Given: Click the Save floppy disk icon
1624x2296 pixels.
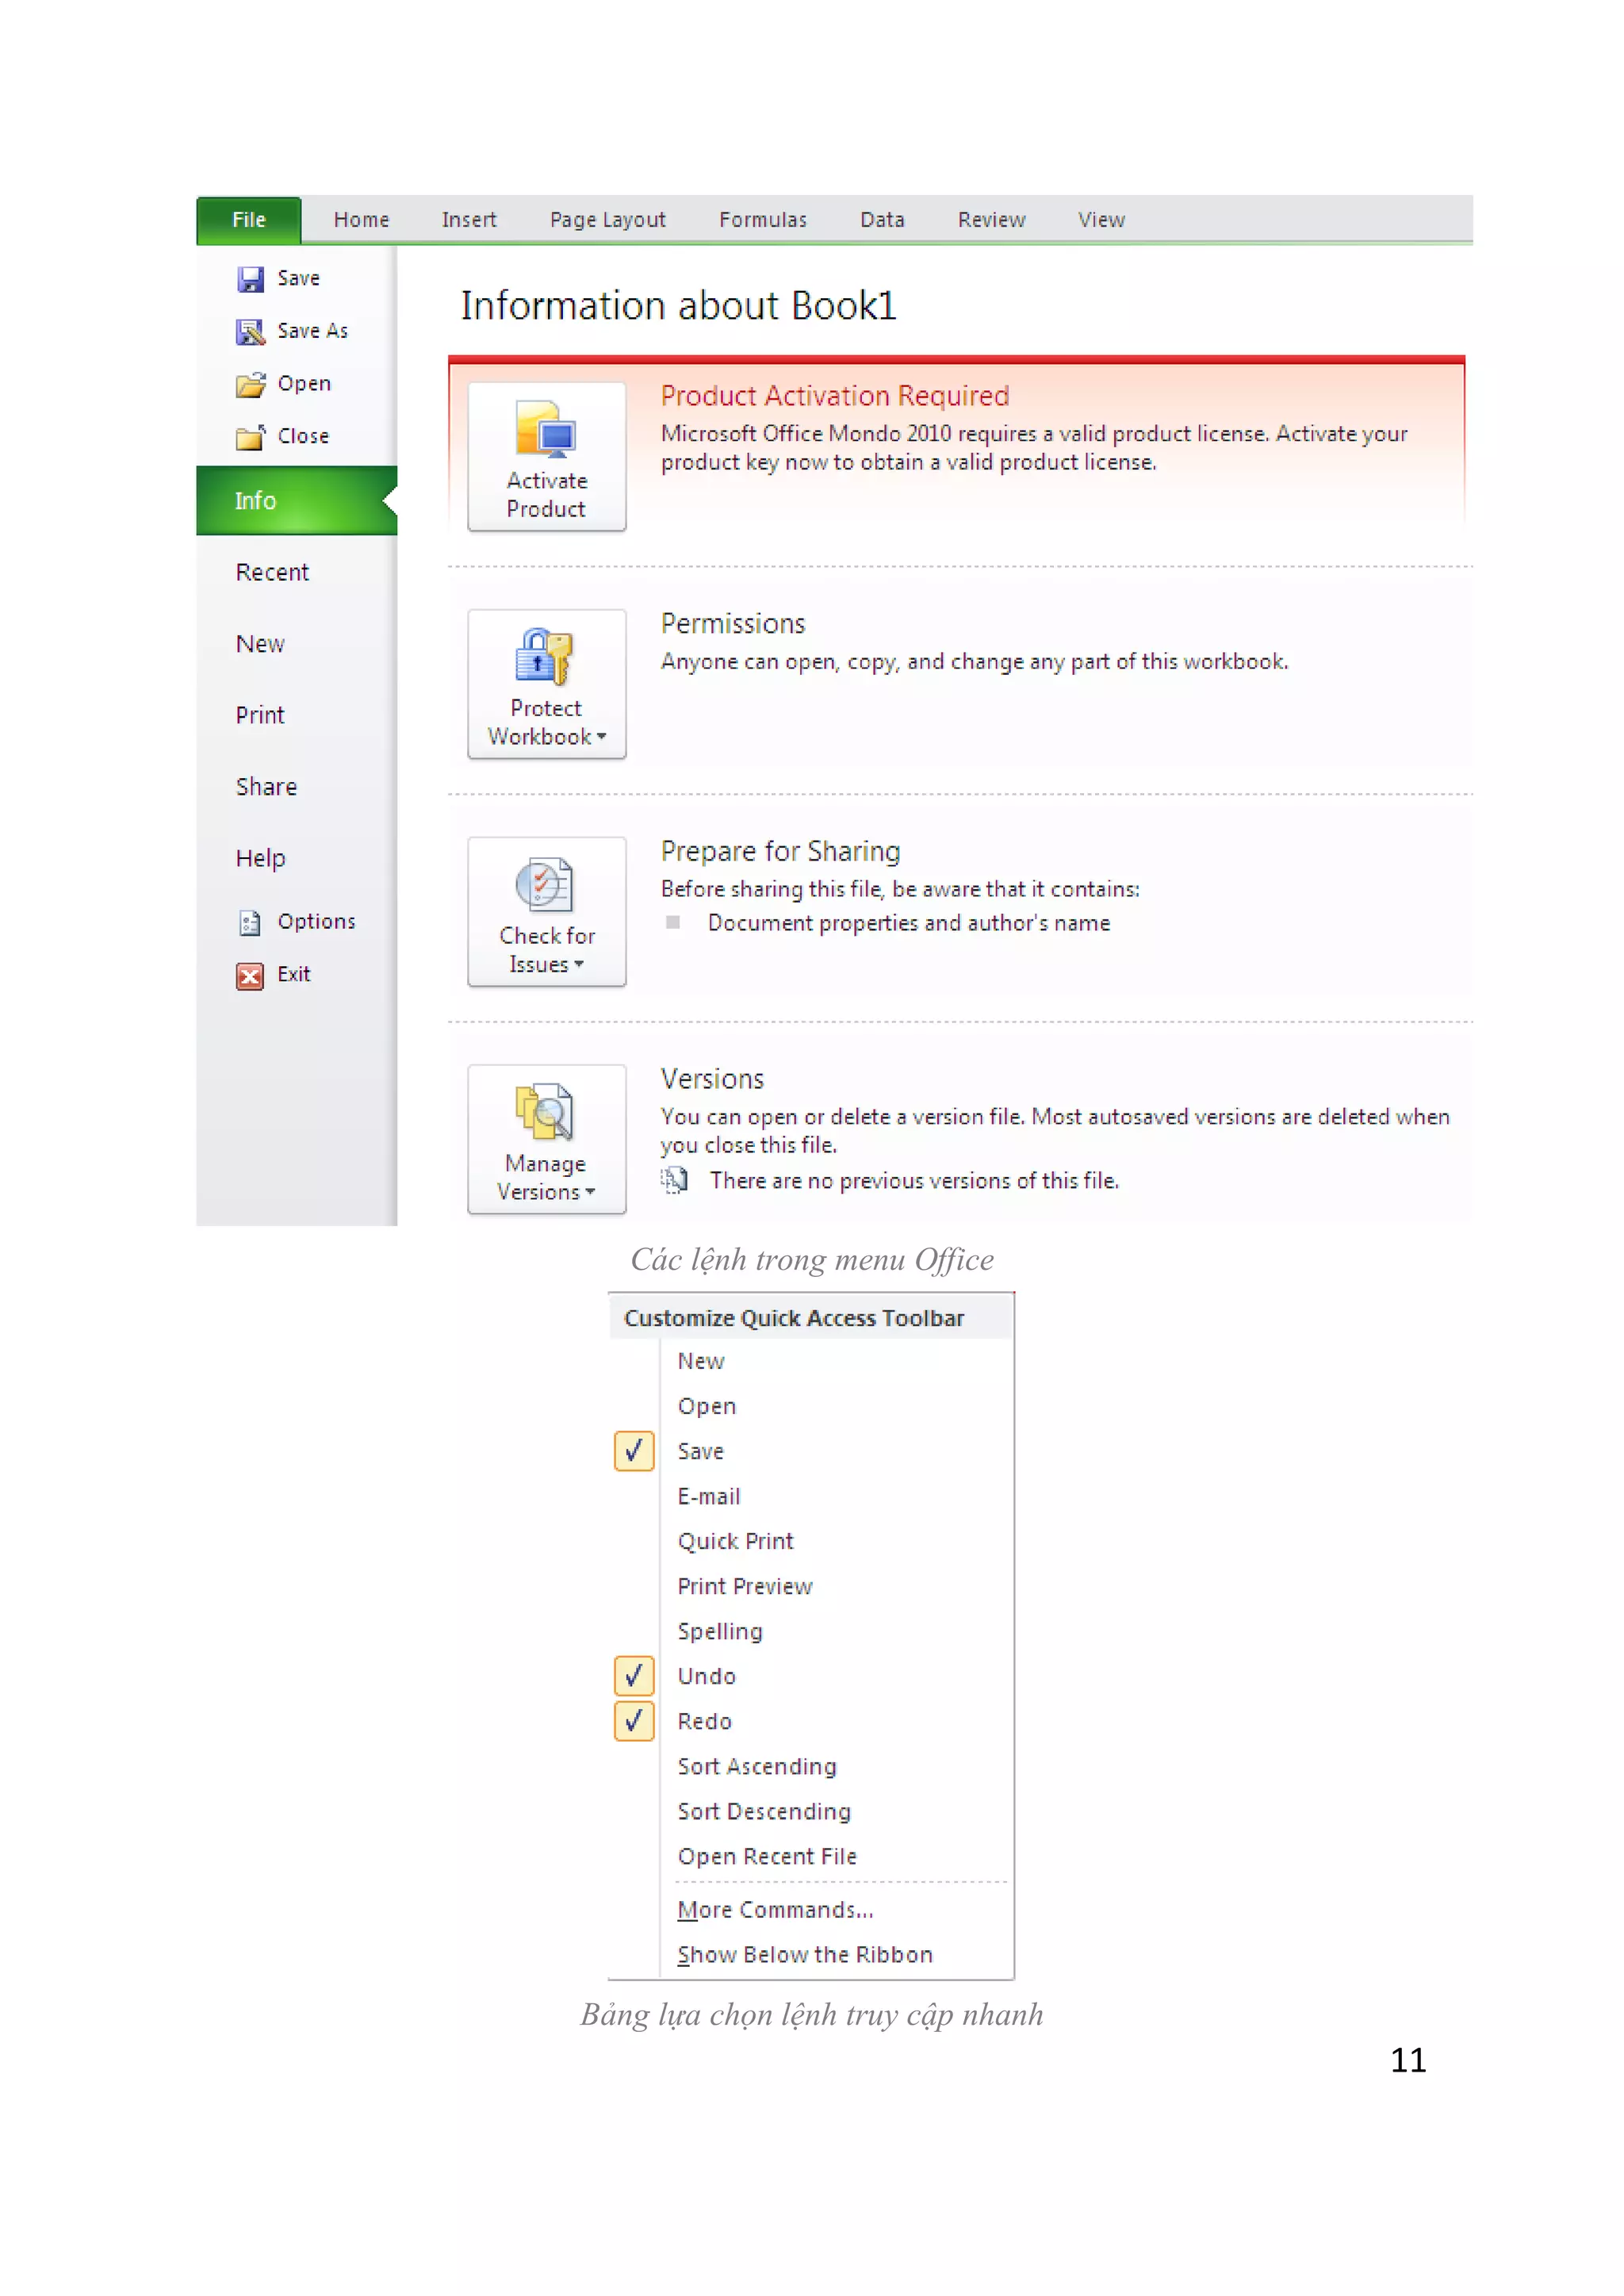Looking at the screenshot, I should pos(250,279).
